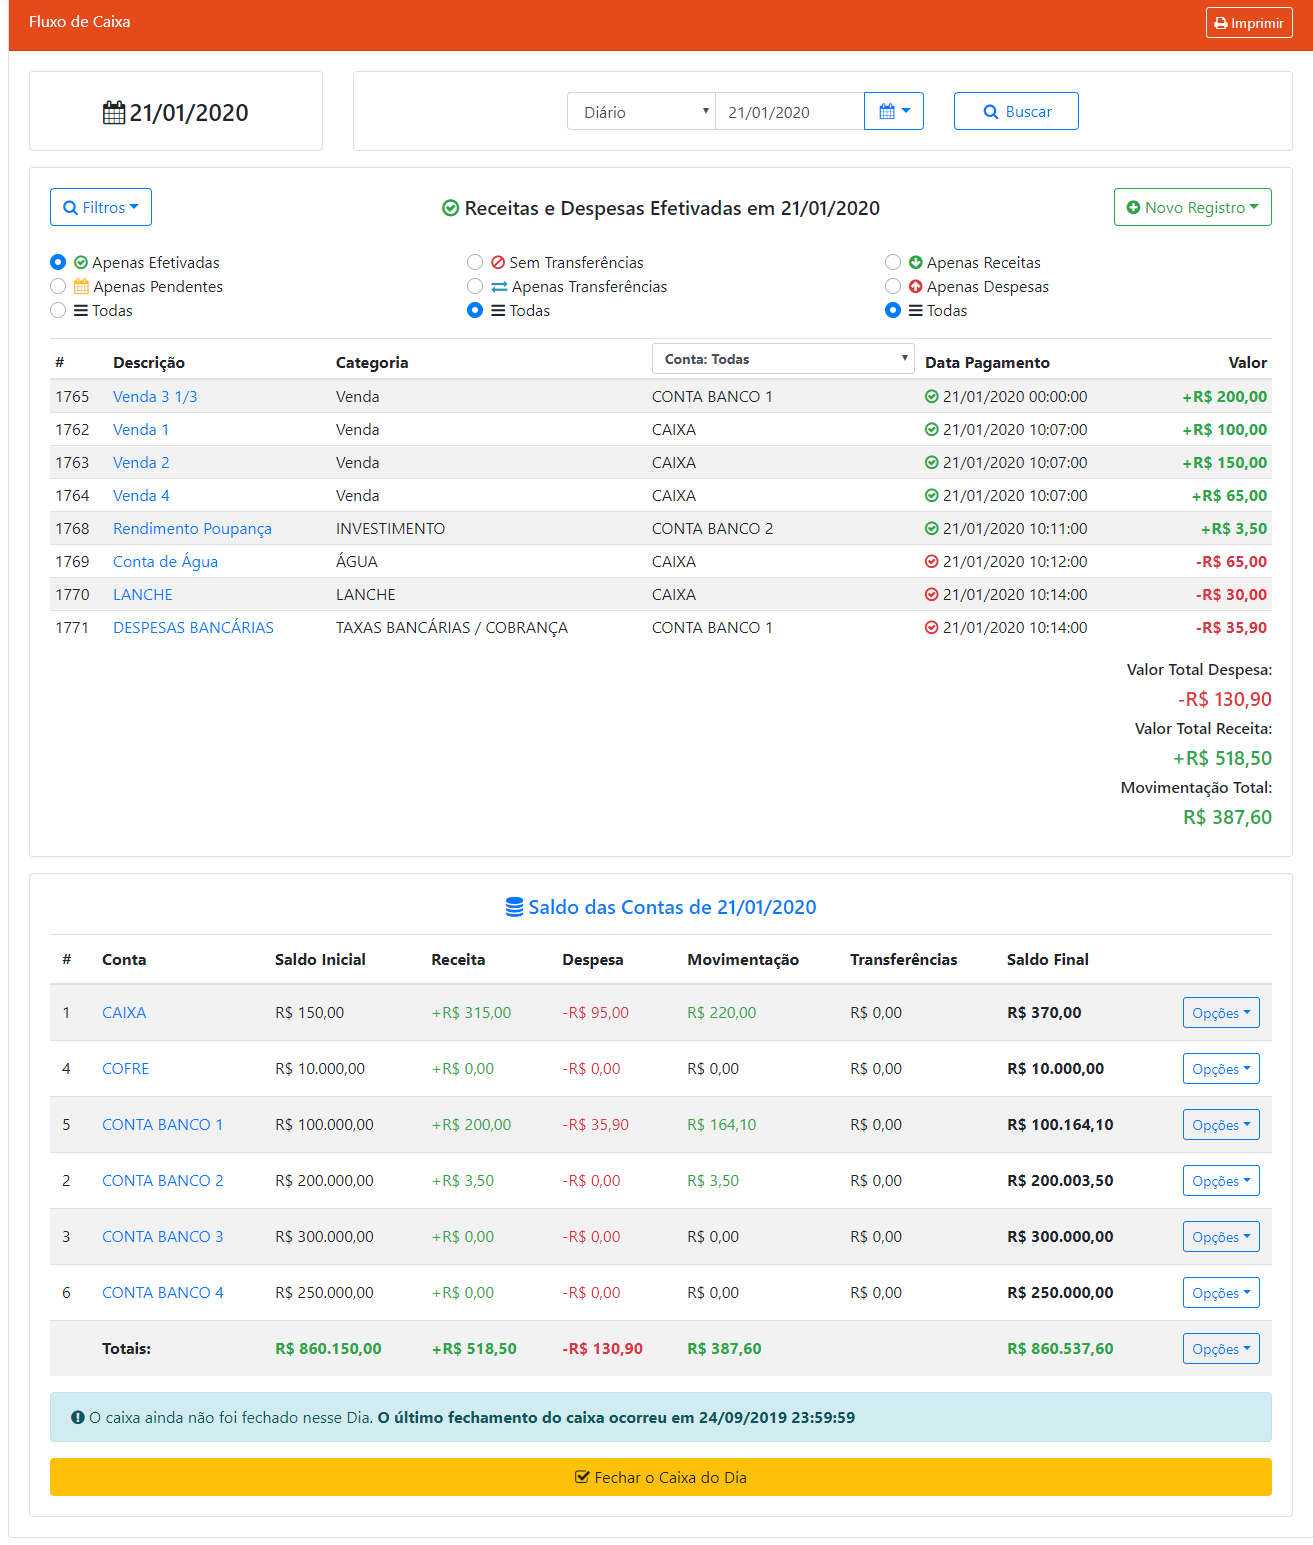The width and height of the screenshot is (1313, 1545).
Task: Open the Diário period dropdown
Action: (x=641, y=112)
